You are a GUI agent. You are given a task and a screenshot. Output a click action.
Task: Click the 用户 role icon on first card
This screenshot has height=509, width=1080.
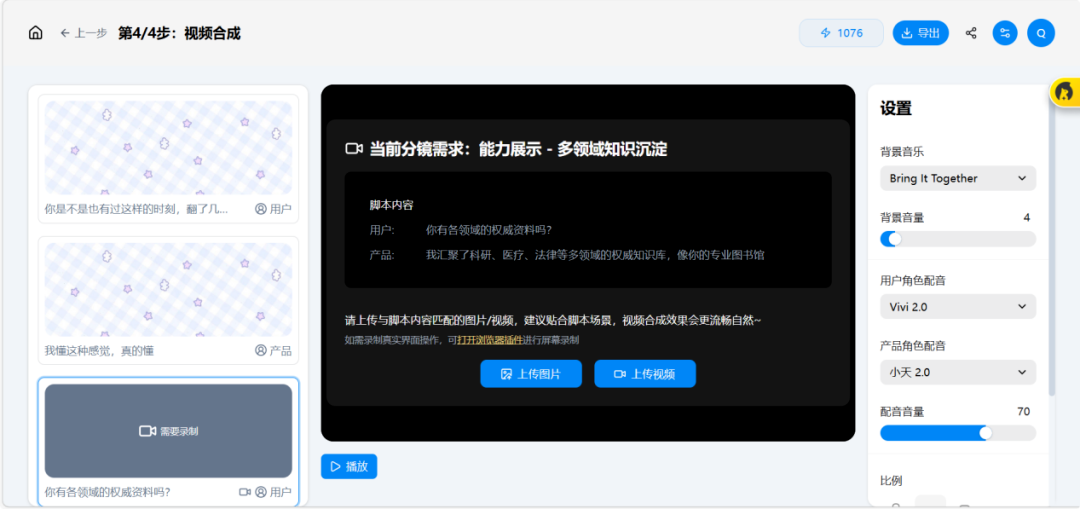tap(260, 209)
